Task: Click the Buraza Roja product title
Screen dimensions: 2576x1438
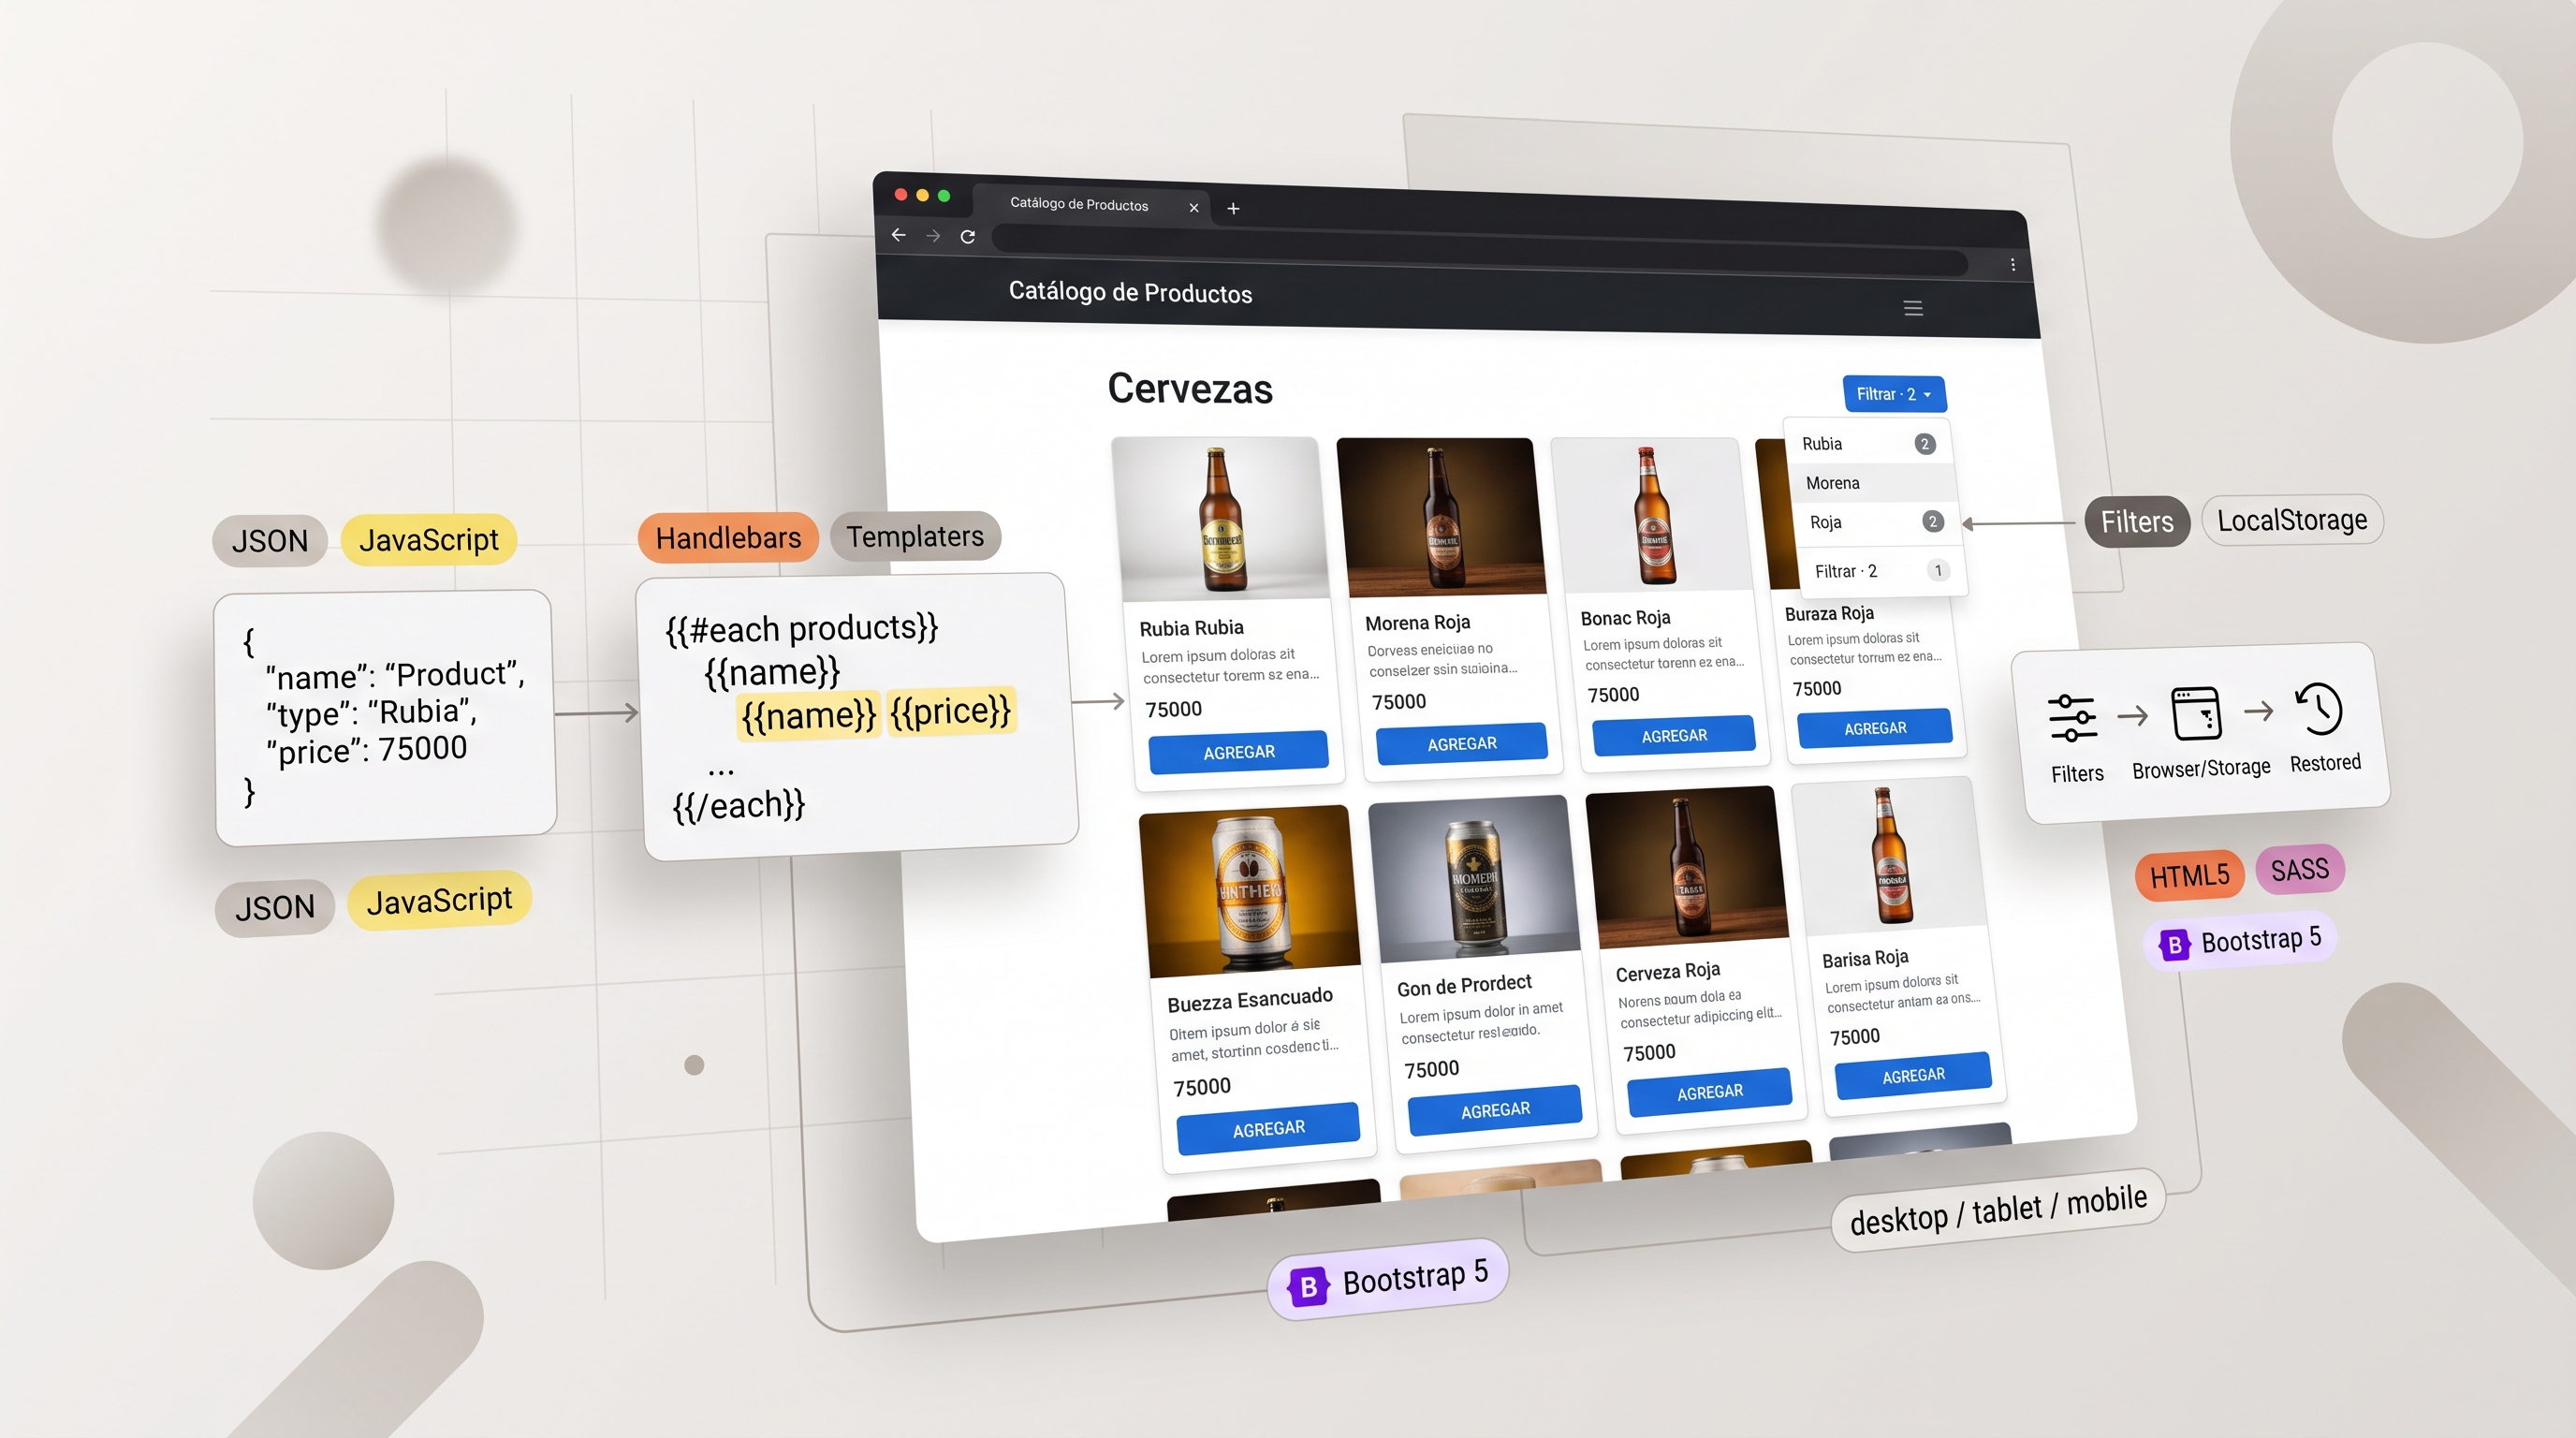Action: (x=1829, y=613)
